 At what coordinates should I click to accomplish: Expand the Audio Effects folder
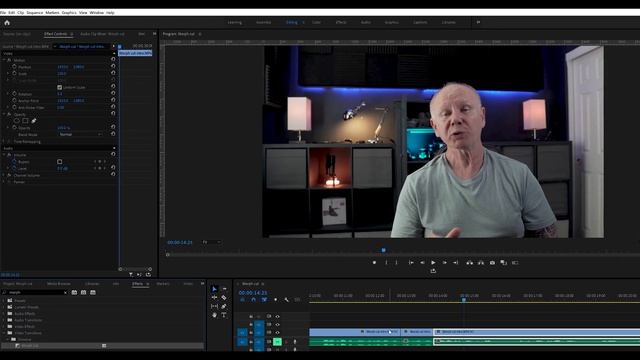tap(4, 313)
